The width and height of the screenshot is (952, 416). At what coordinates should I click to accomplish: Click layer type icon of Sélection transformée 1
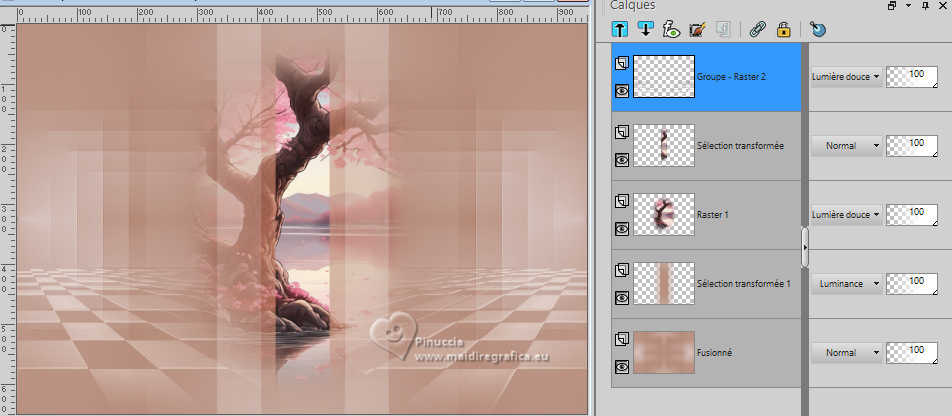(x=621, y=270)
